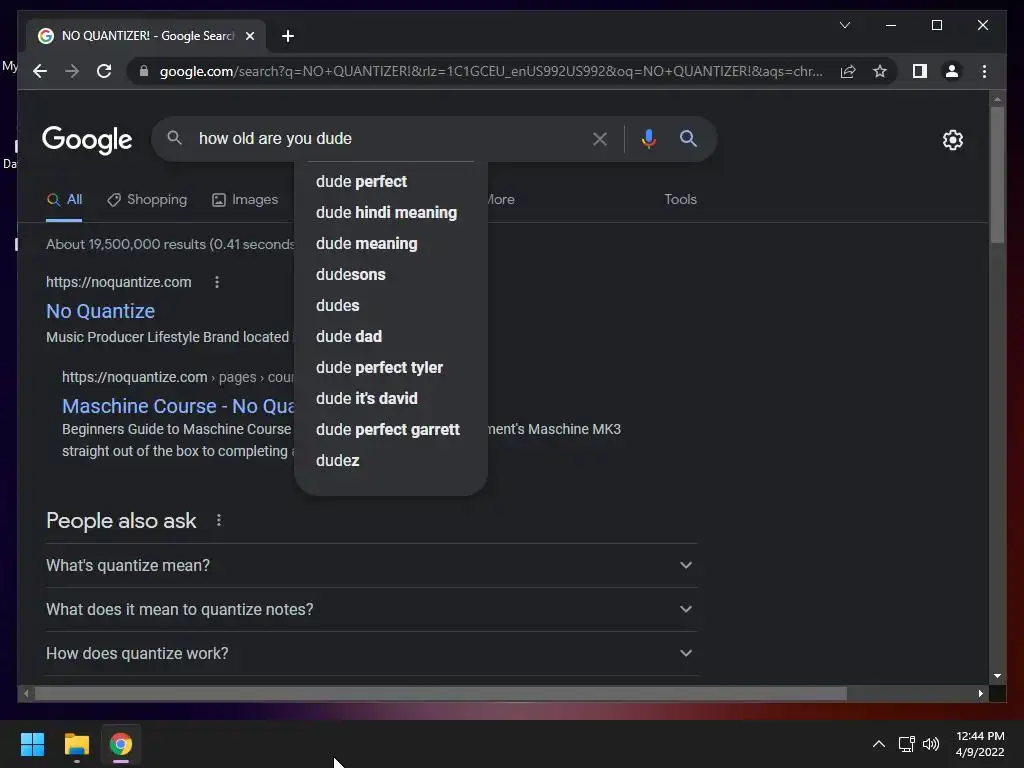Expand 'What's quantize mean?' question
The height and width of the screenshot is (768, 1024).
(372, 566)
